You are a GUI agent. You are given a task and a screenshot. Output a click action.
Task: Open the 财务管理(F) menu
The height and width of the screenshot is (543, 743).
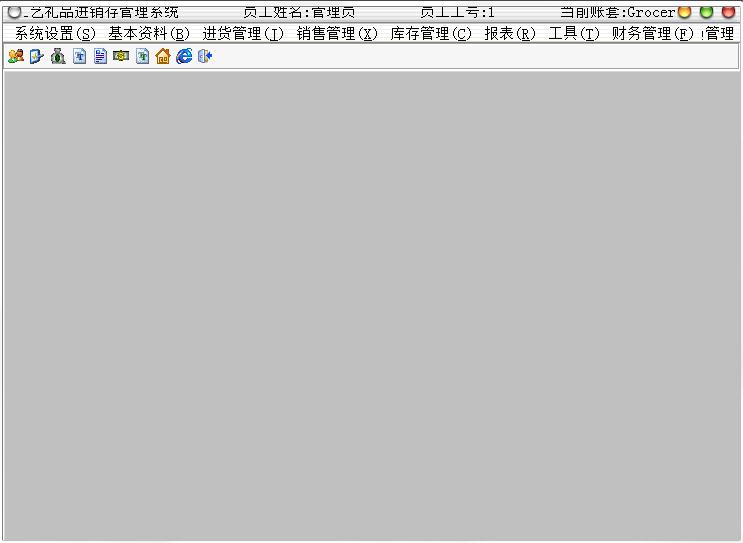[652, 34]
